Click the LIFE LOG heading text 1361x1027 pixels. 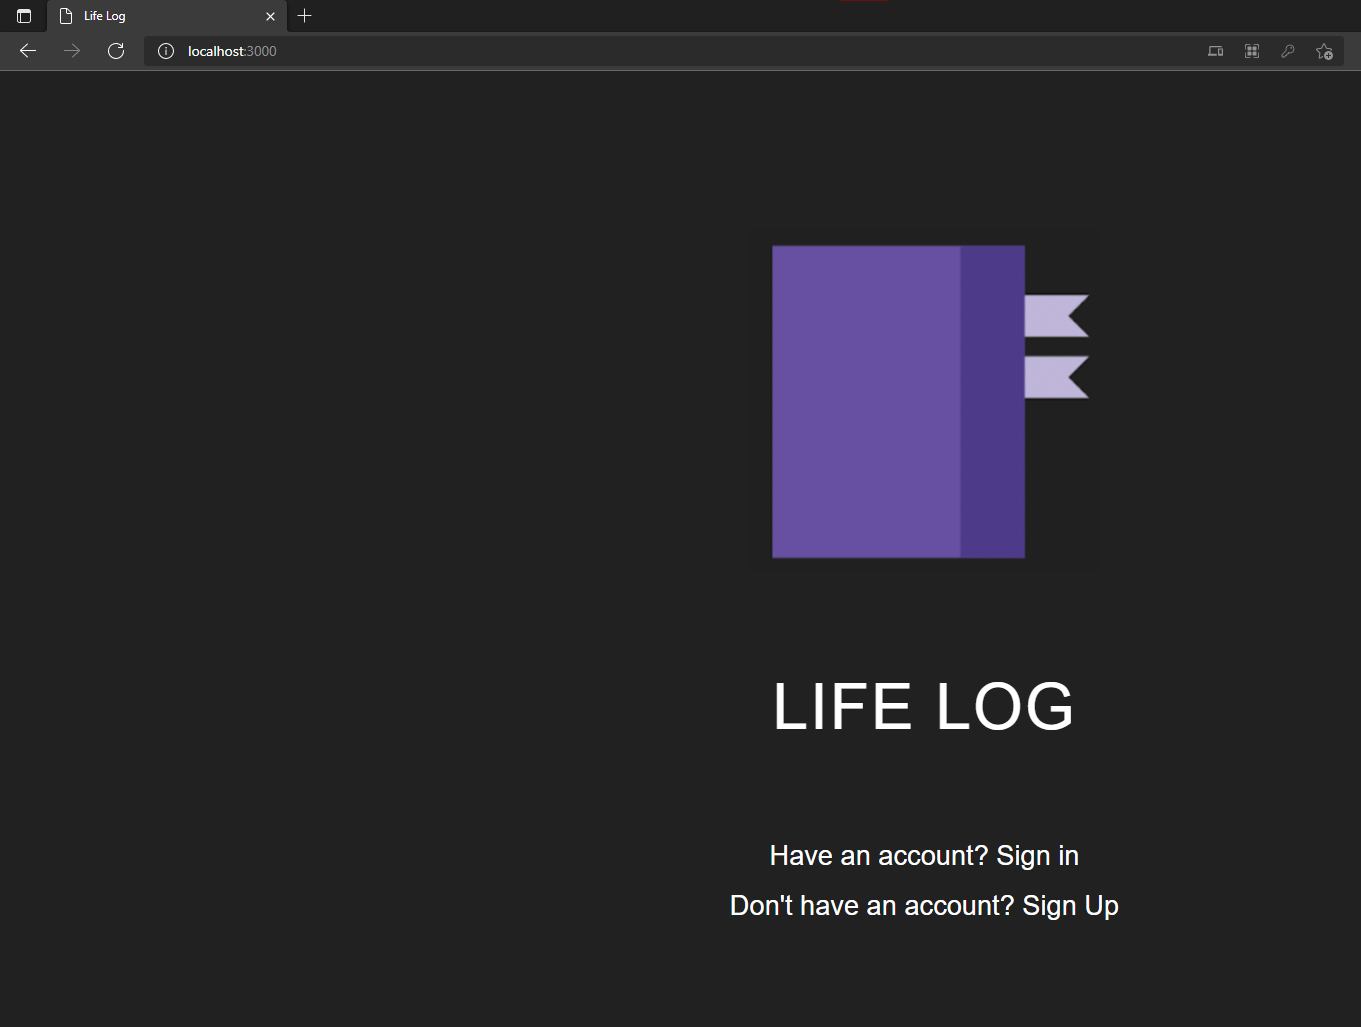[x=923, y=706]
